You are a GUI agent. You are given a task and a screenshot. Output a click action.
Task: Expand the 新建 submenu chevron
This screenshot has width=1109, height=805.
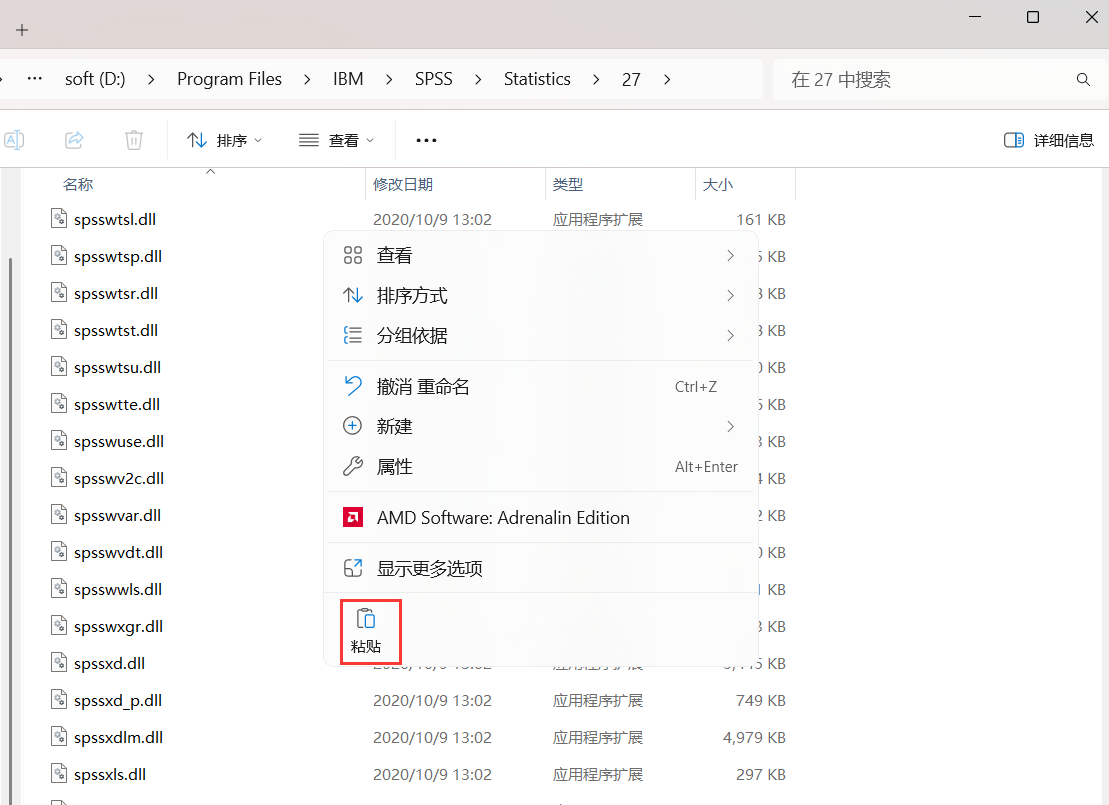click(730, 425)
